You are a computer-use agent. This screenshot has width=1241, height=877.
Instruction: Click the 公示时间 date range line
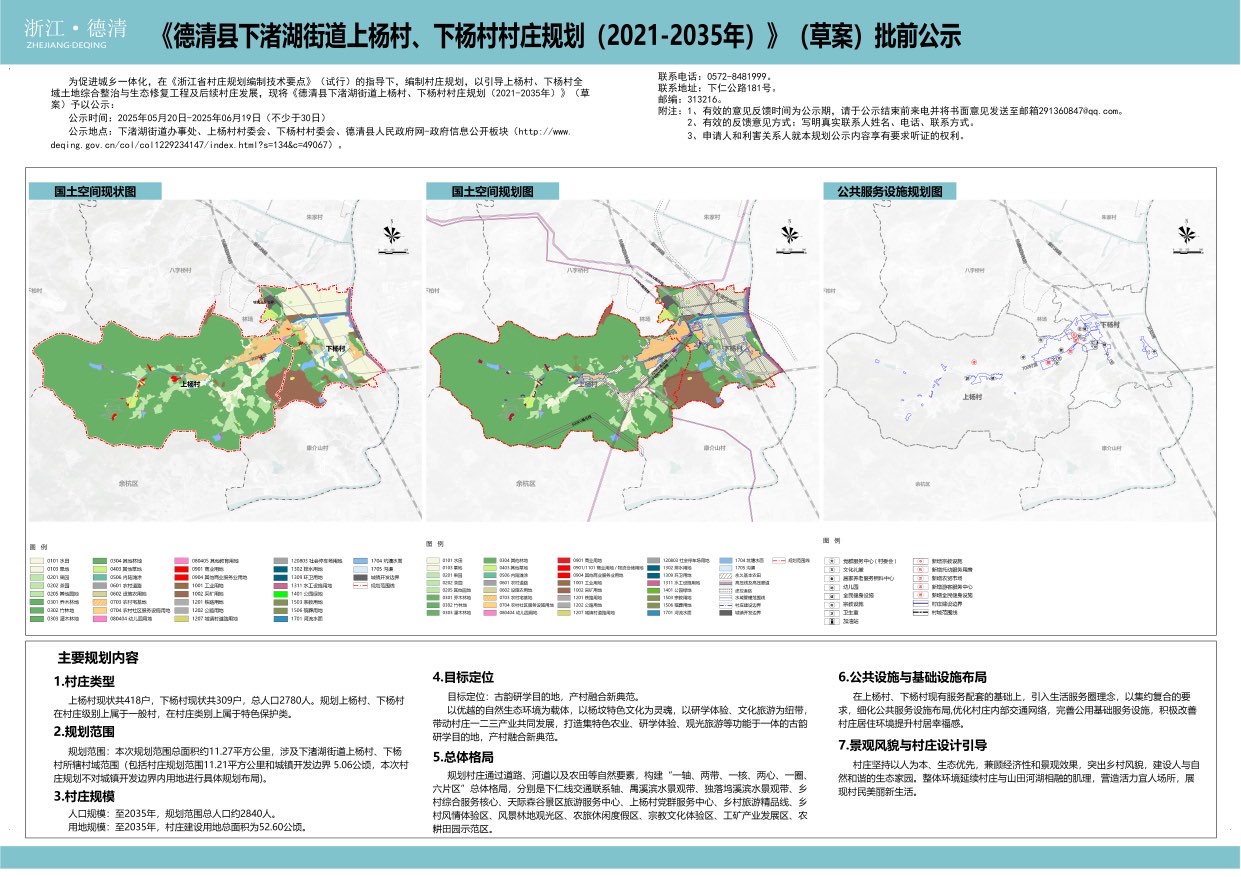197,118
